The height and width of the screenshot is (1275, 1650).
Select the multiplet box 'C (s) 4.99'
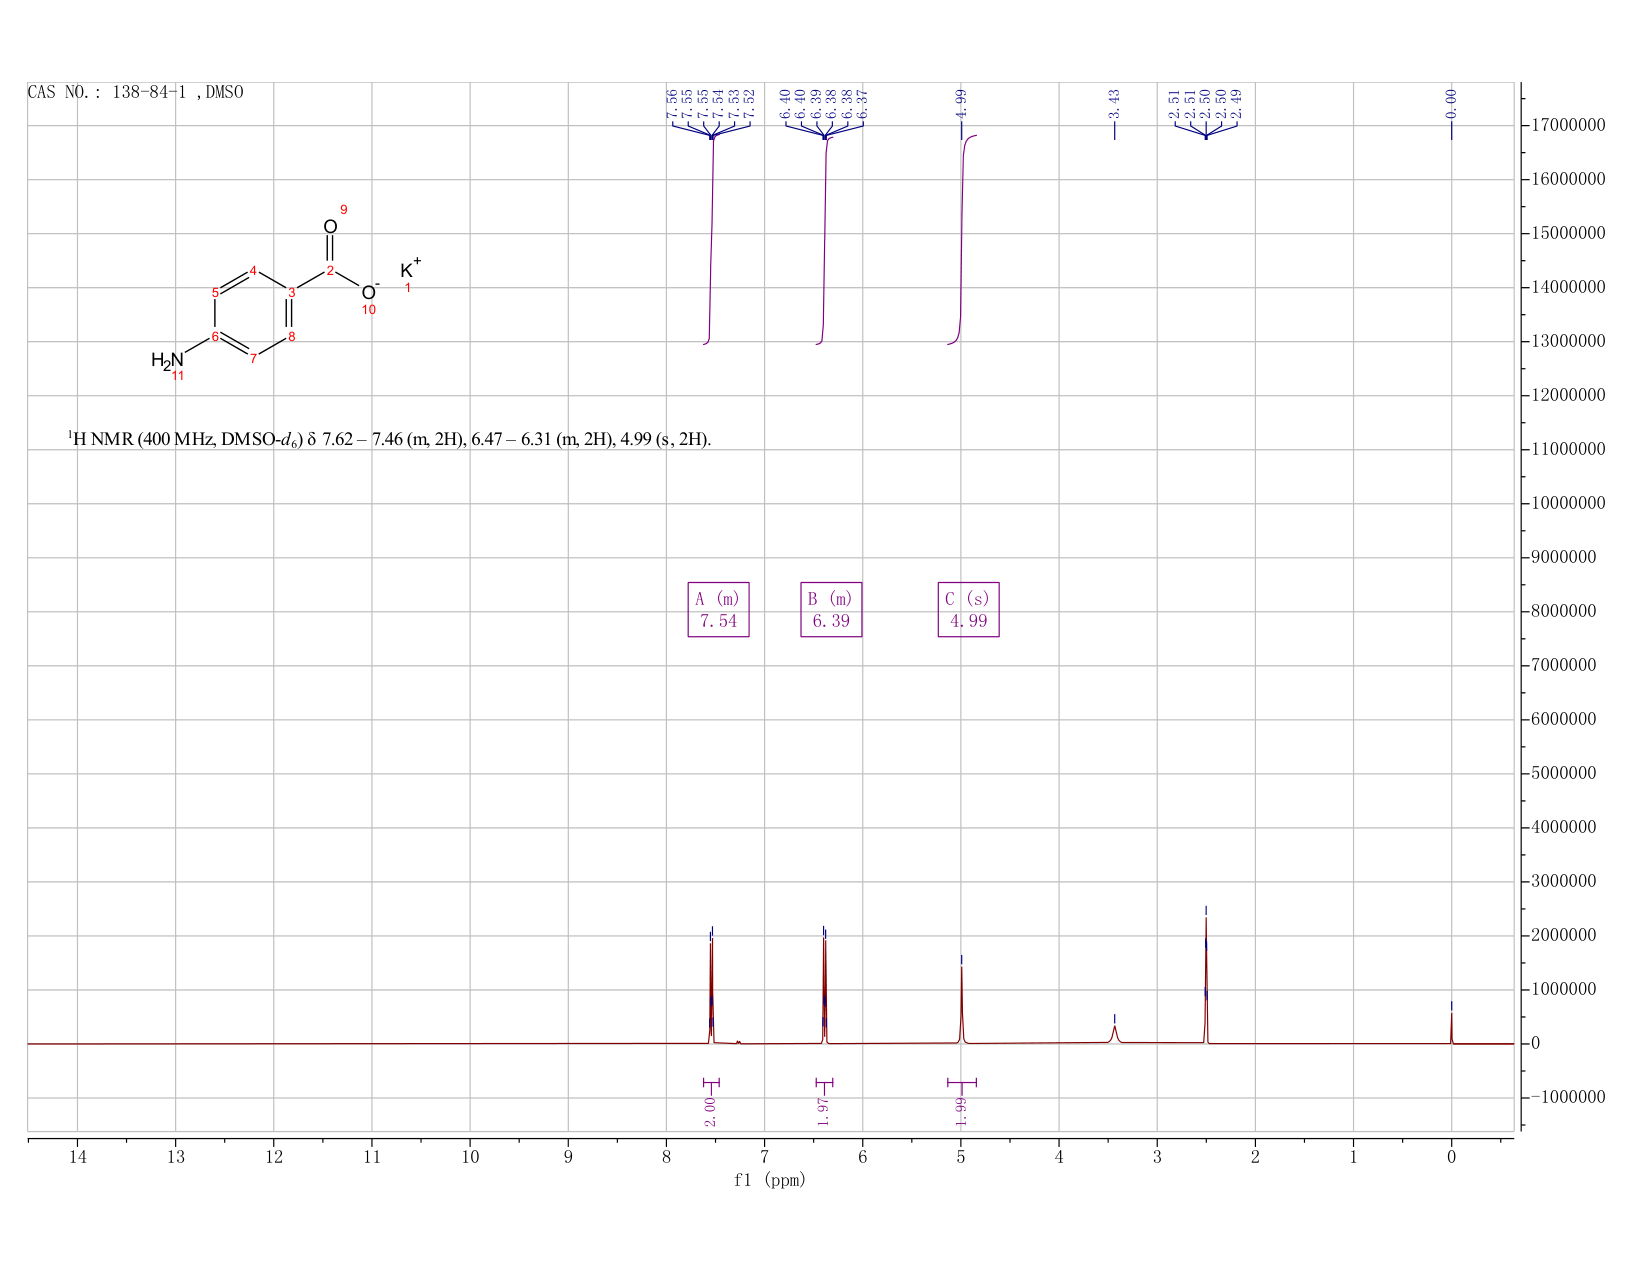[968, 610]
